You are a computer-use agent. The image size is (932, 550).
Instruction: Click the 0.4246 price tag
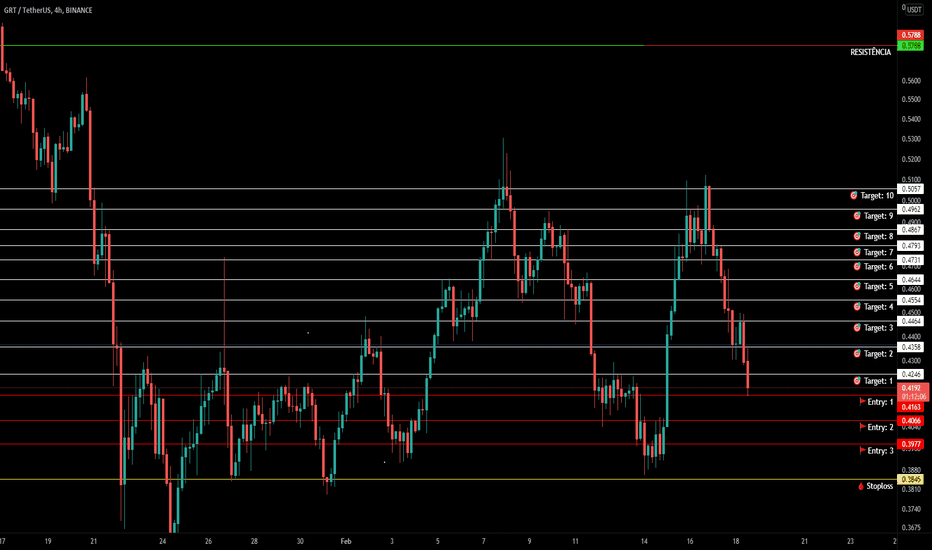click(910, 374)
